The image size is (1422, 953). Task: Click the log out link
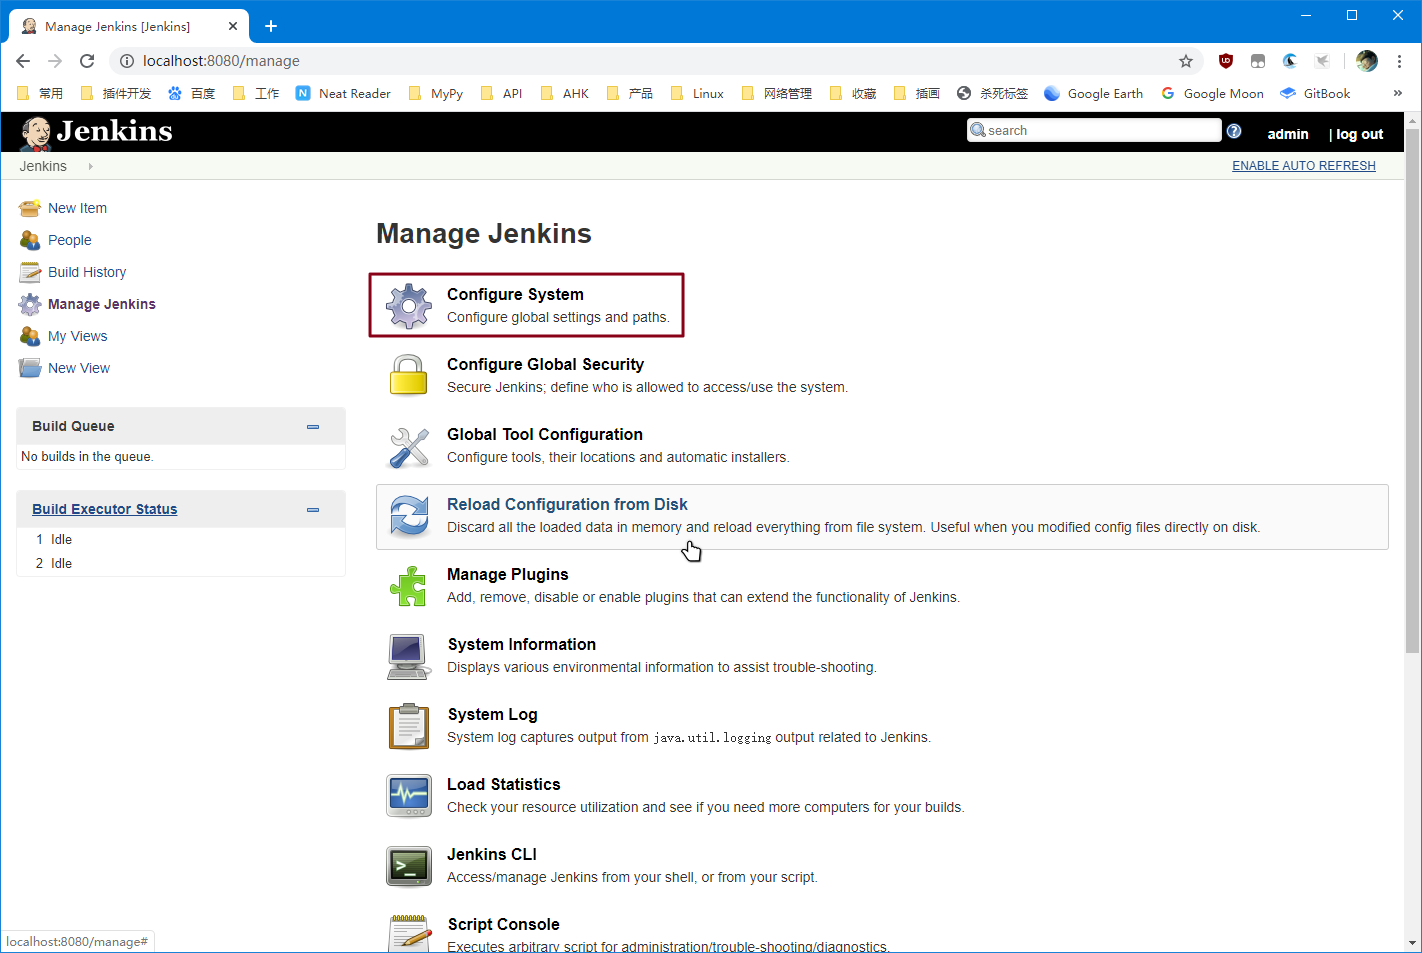click(x=1360, y=134)
